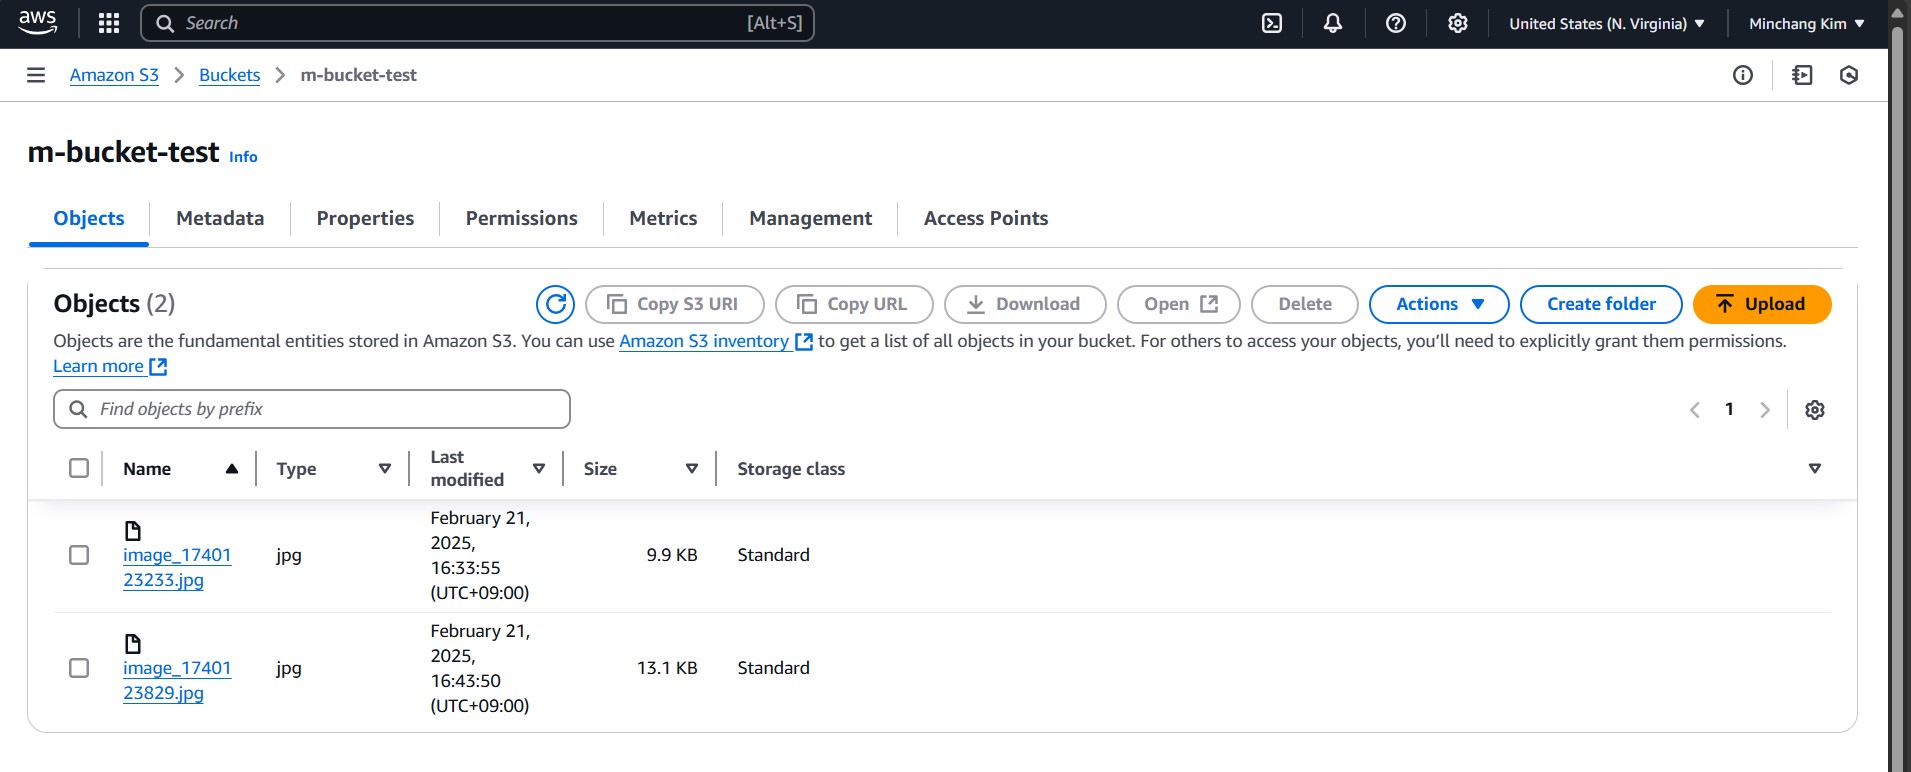Open the help question mark menu
1911x772 pixels.
pyautogui.click(x=1396, y=23)
